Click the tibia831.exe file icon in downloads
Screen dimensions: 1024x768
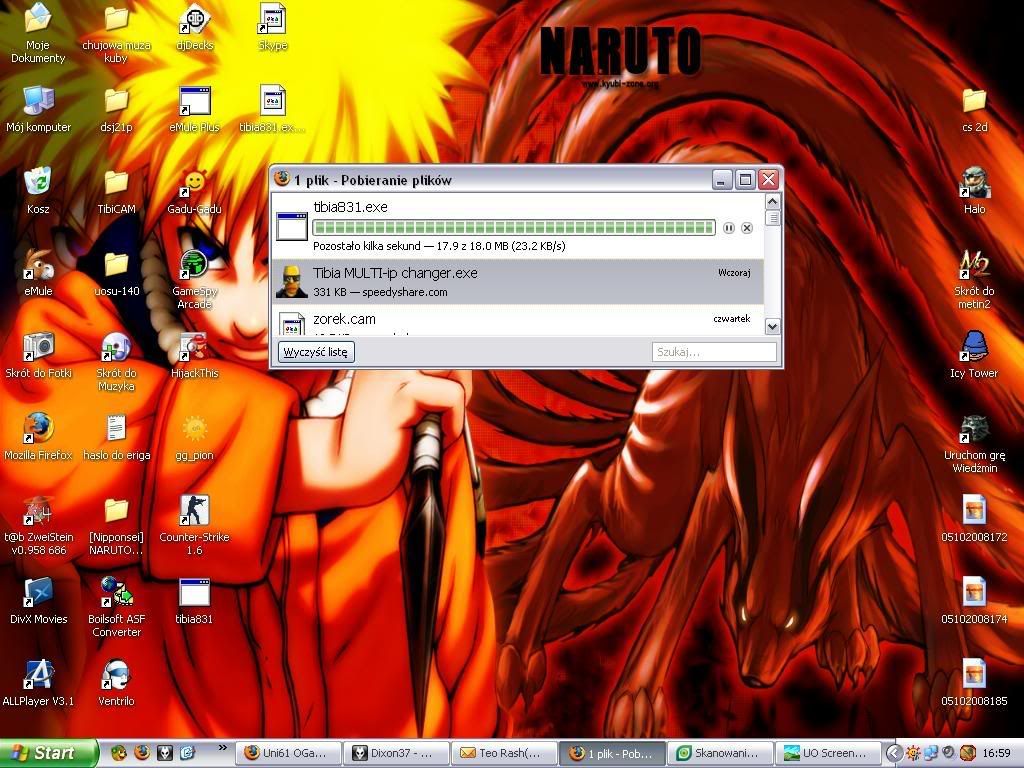(291, 226)
